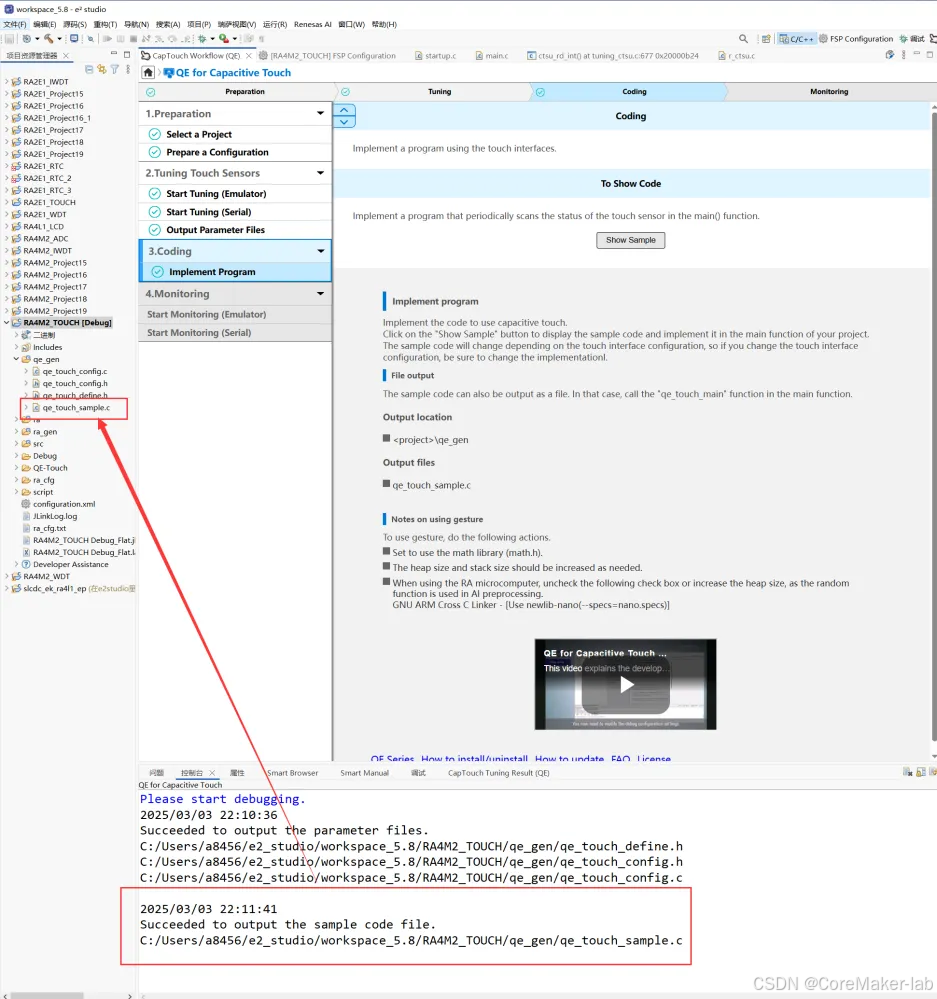
Task: Open the 文件(F) menu
Action: coord(15,24)
